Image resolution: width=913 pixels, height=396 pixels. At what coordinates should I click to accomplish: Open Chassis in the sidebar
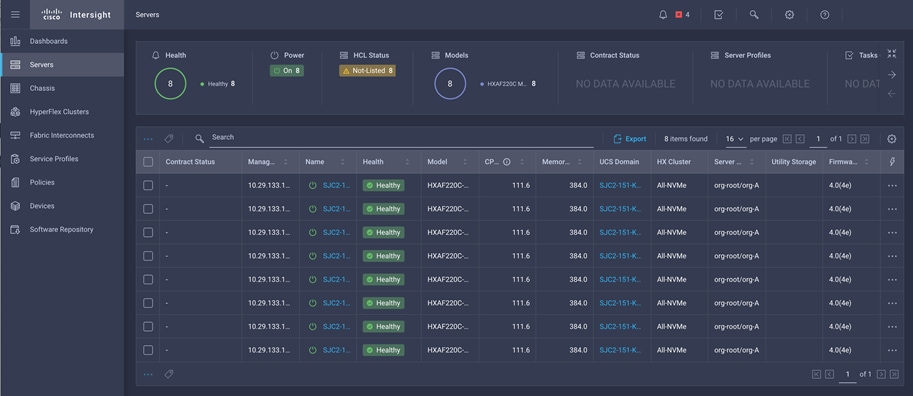coord(62,88)
